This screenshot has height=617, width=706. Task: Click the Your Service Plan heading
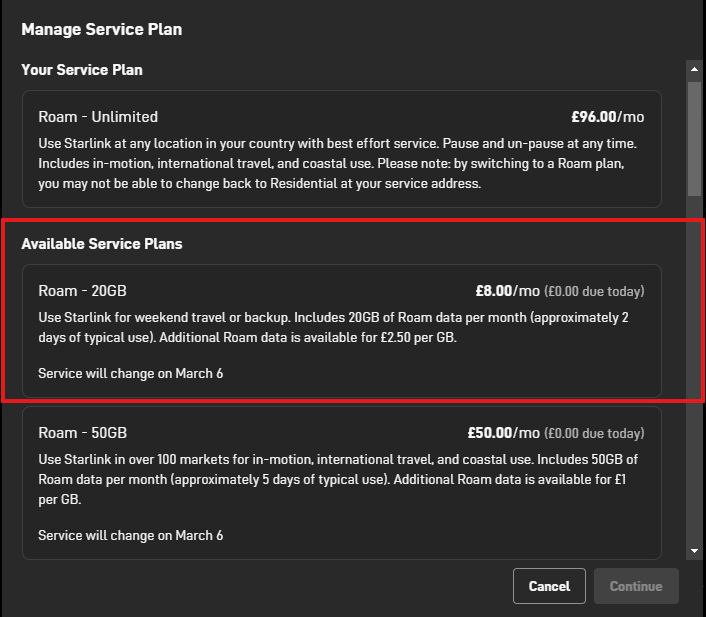coord(82,70)
